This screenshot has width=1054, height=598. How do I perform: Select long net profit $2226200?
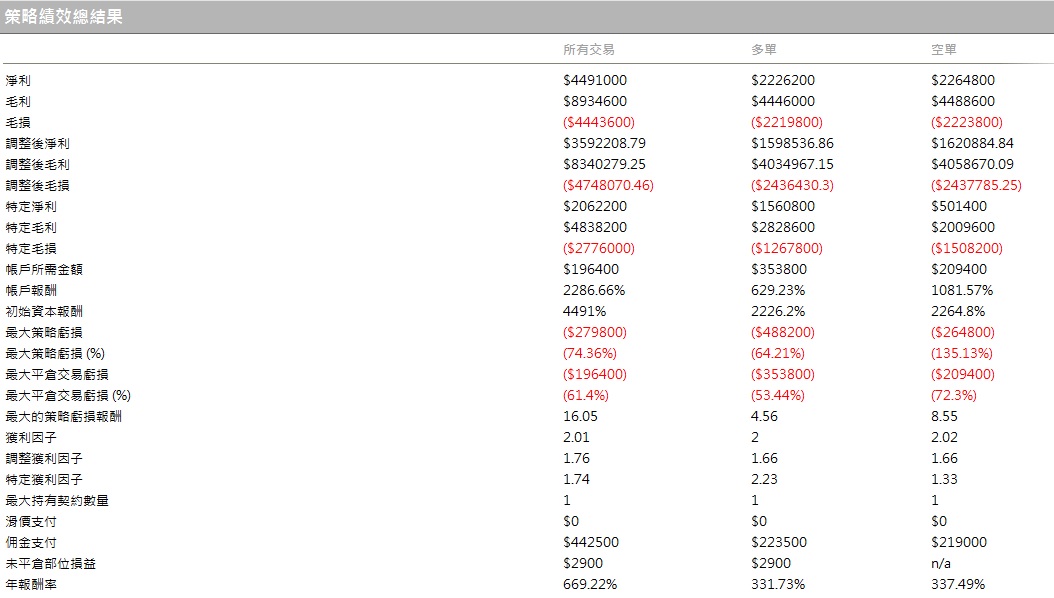pyautogui.click(x=783, y=81)
